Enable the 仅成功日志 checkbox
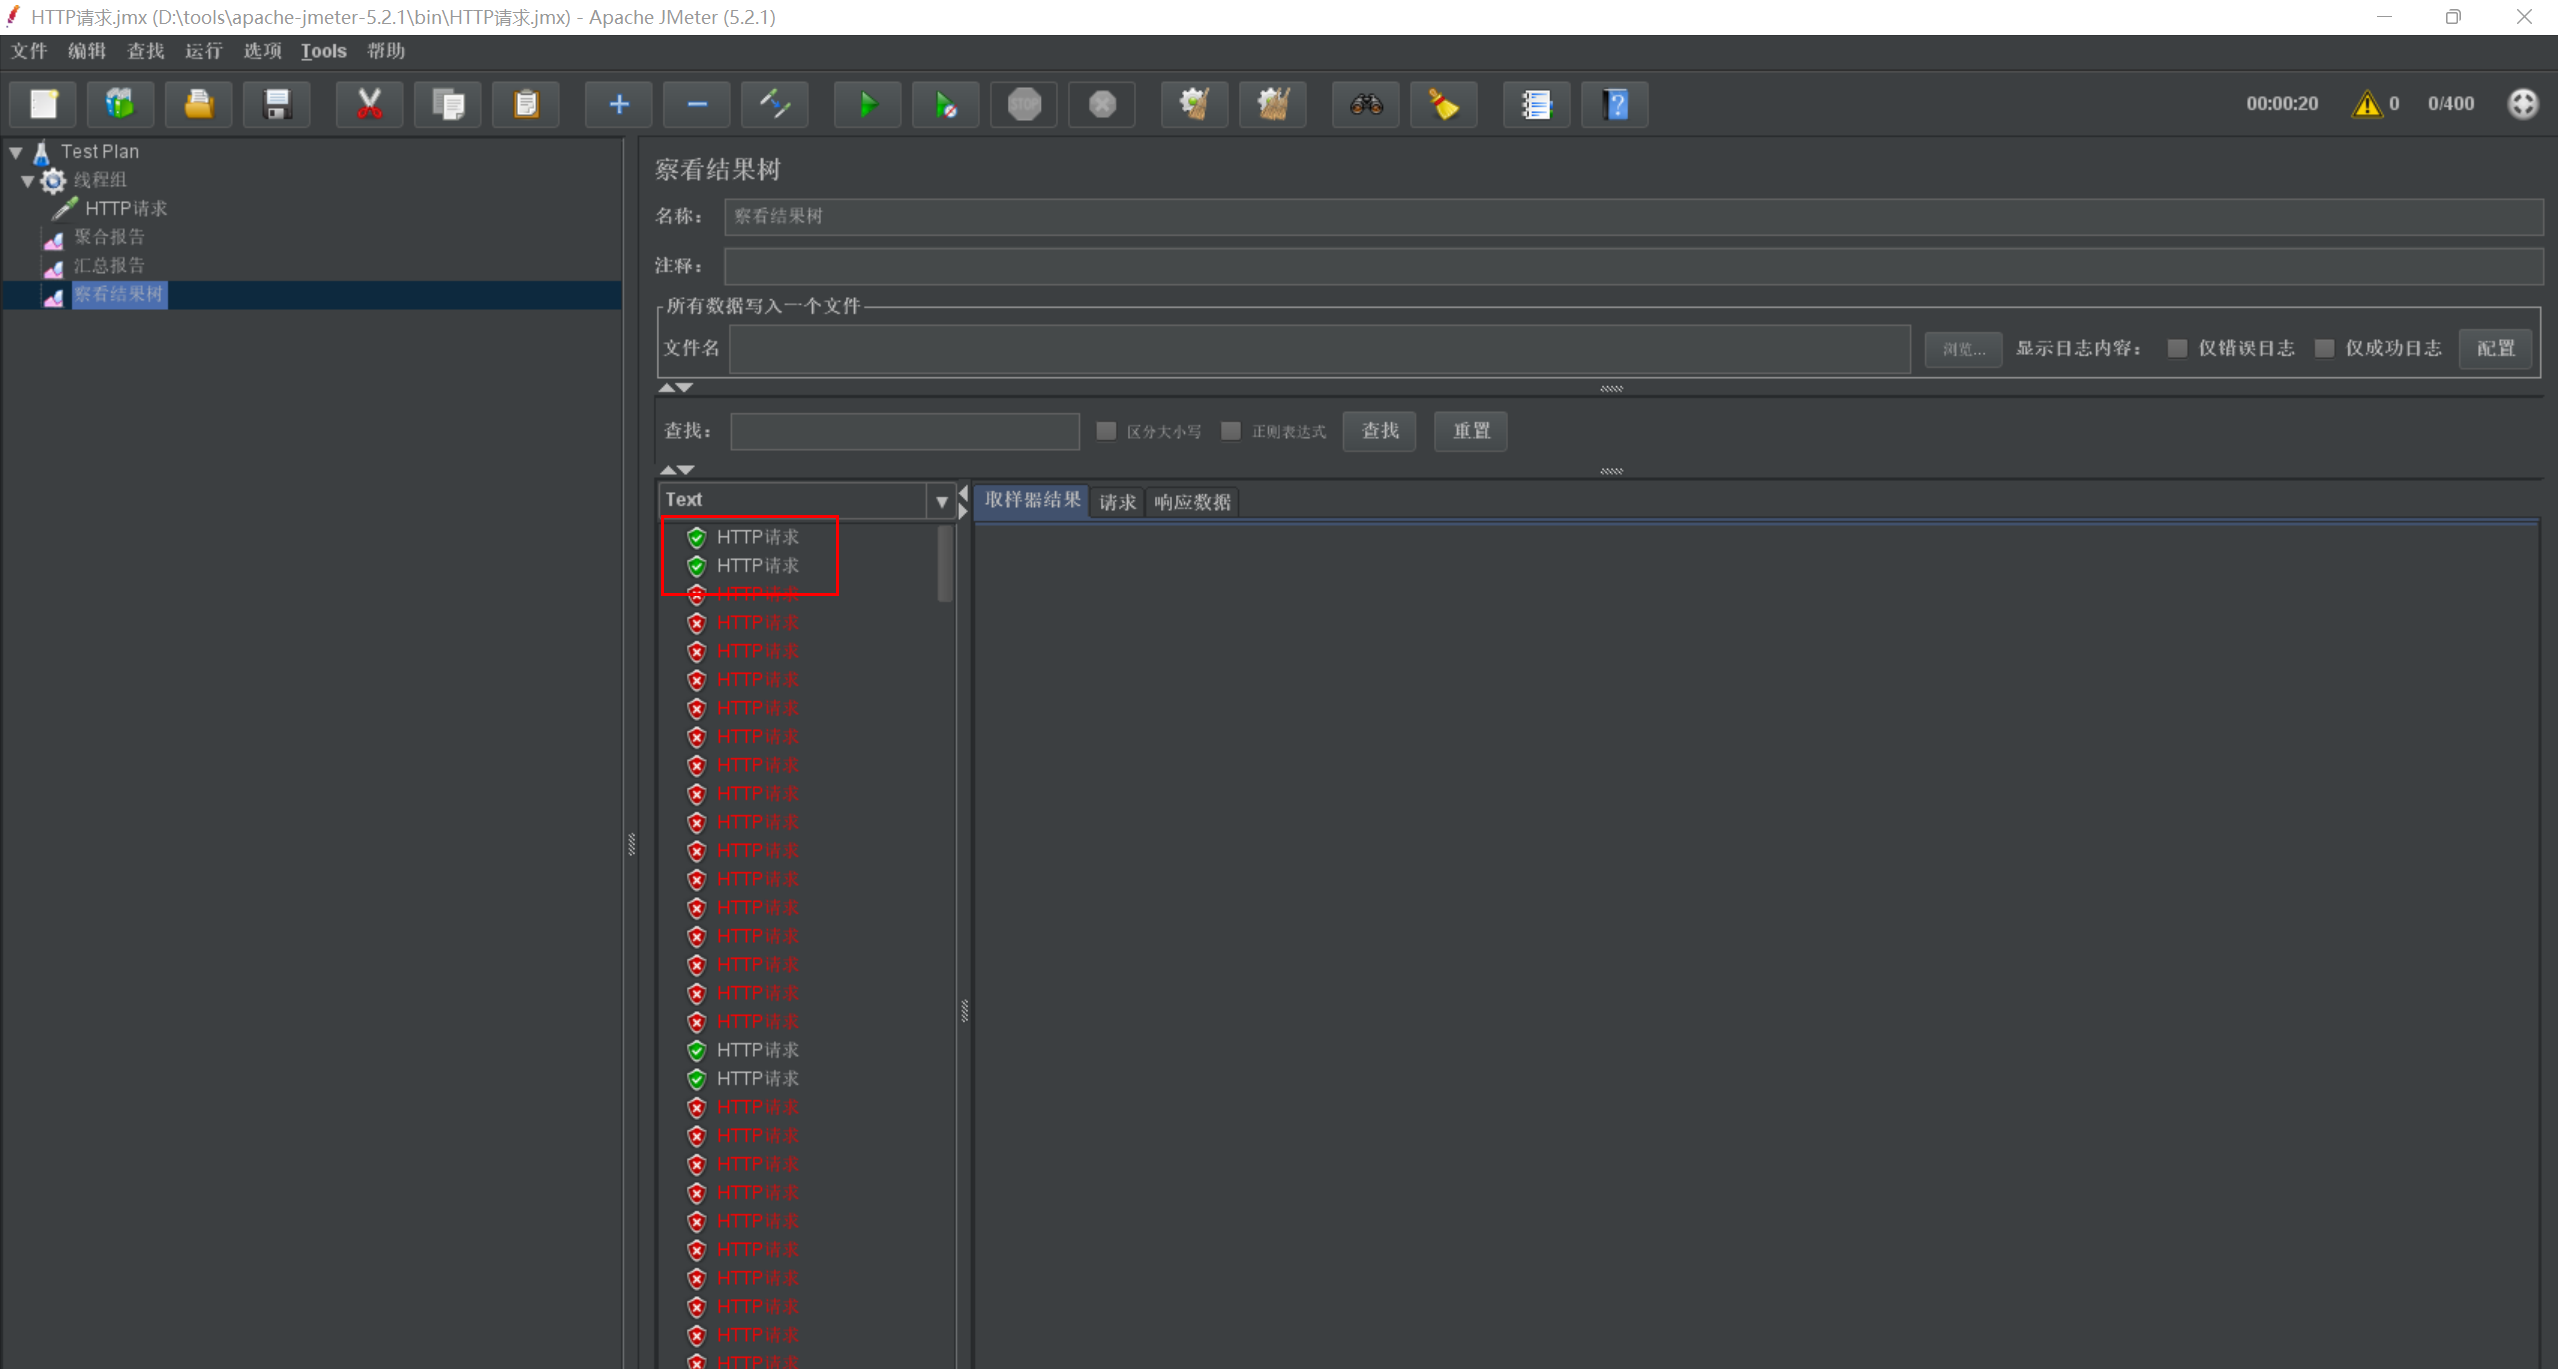 [x=2324, y=348]
